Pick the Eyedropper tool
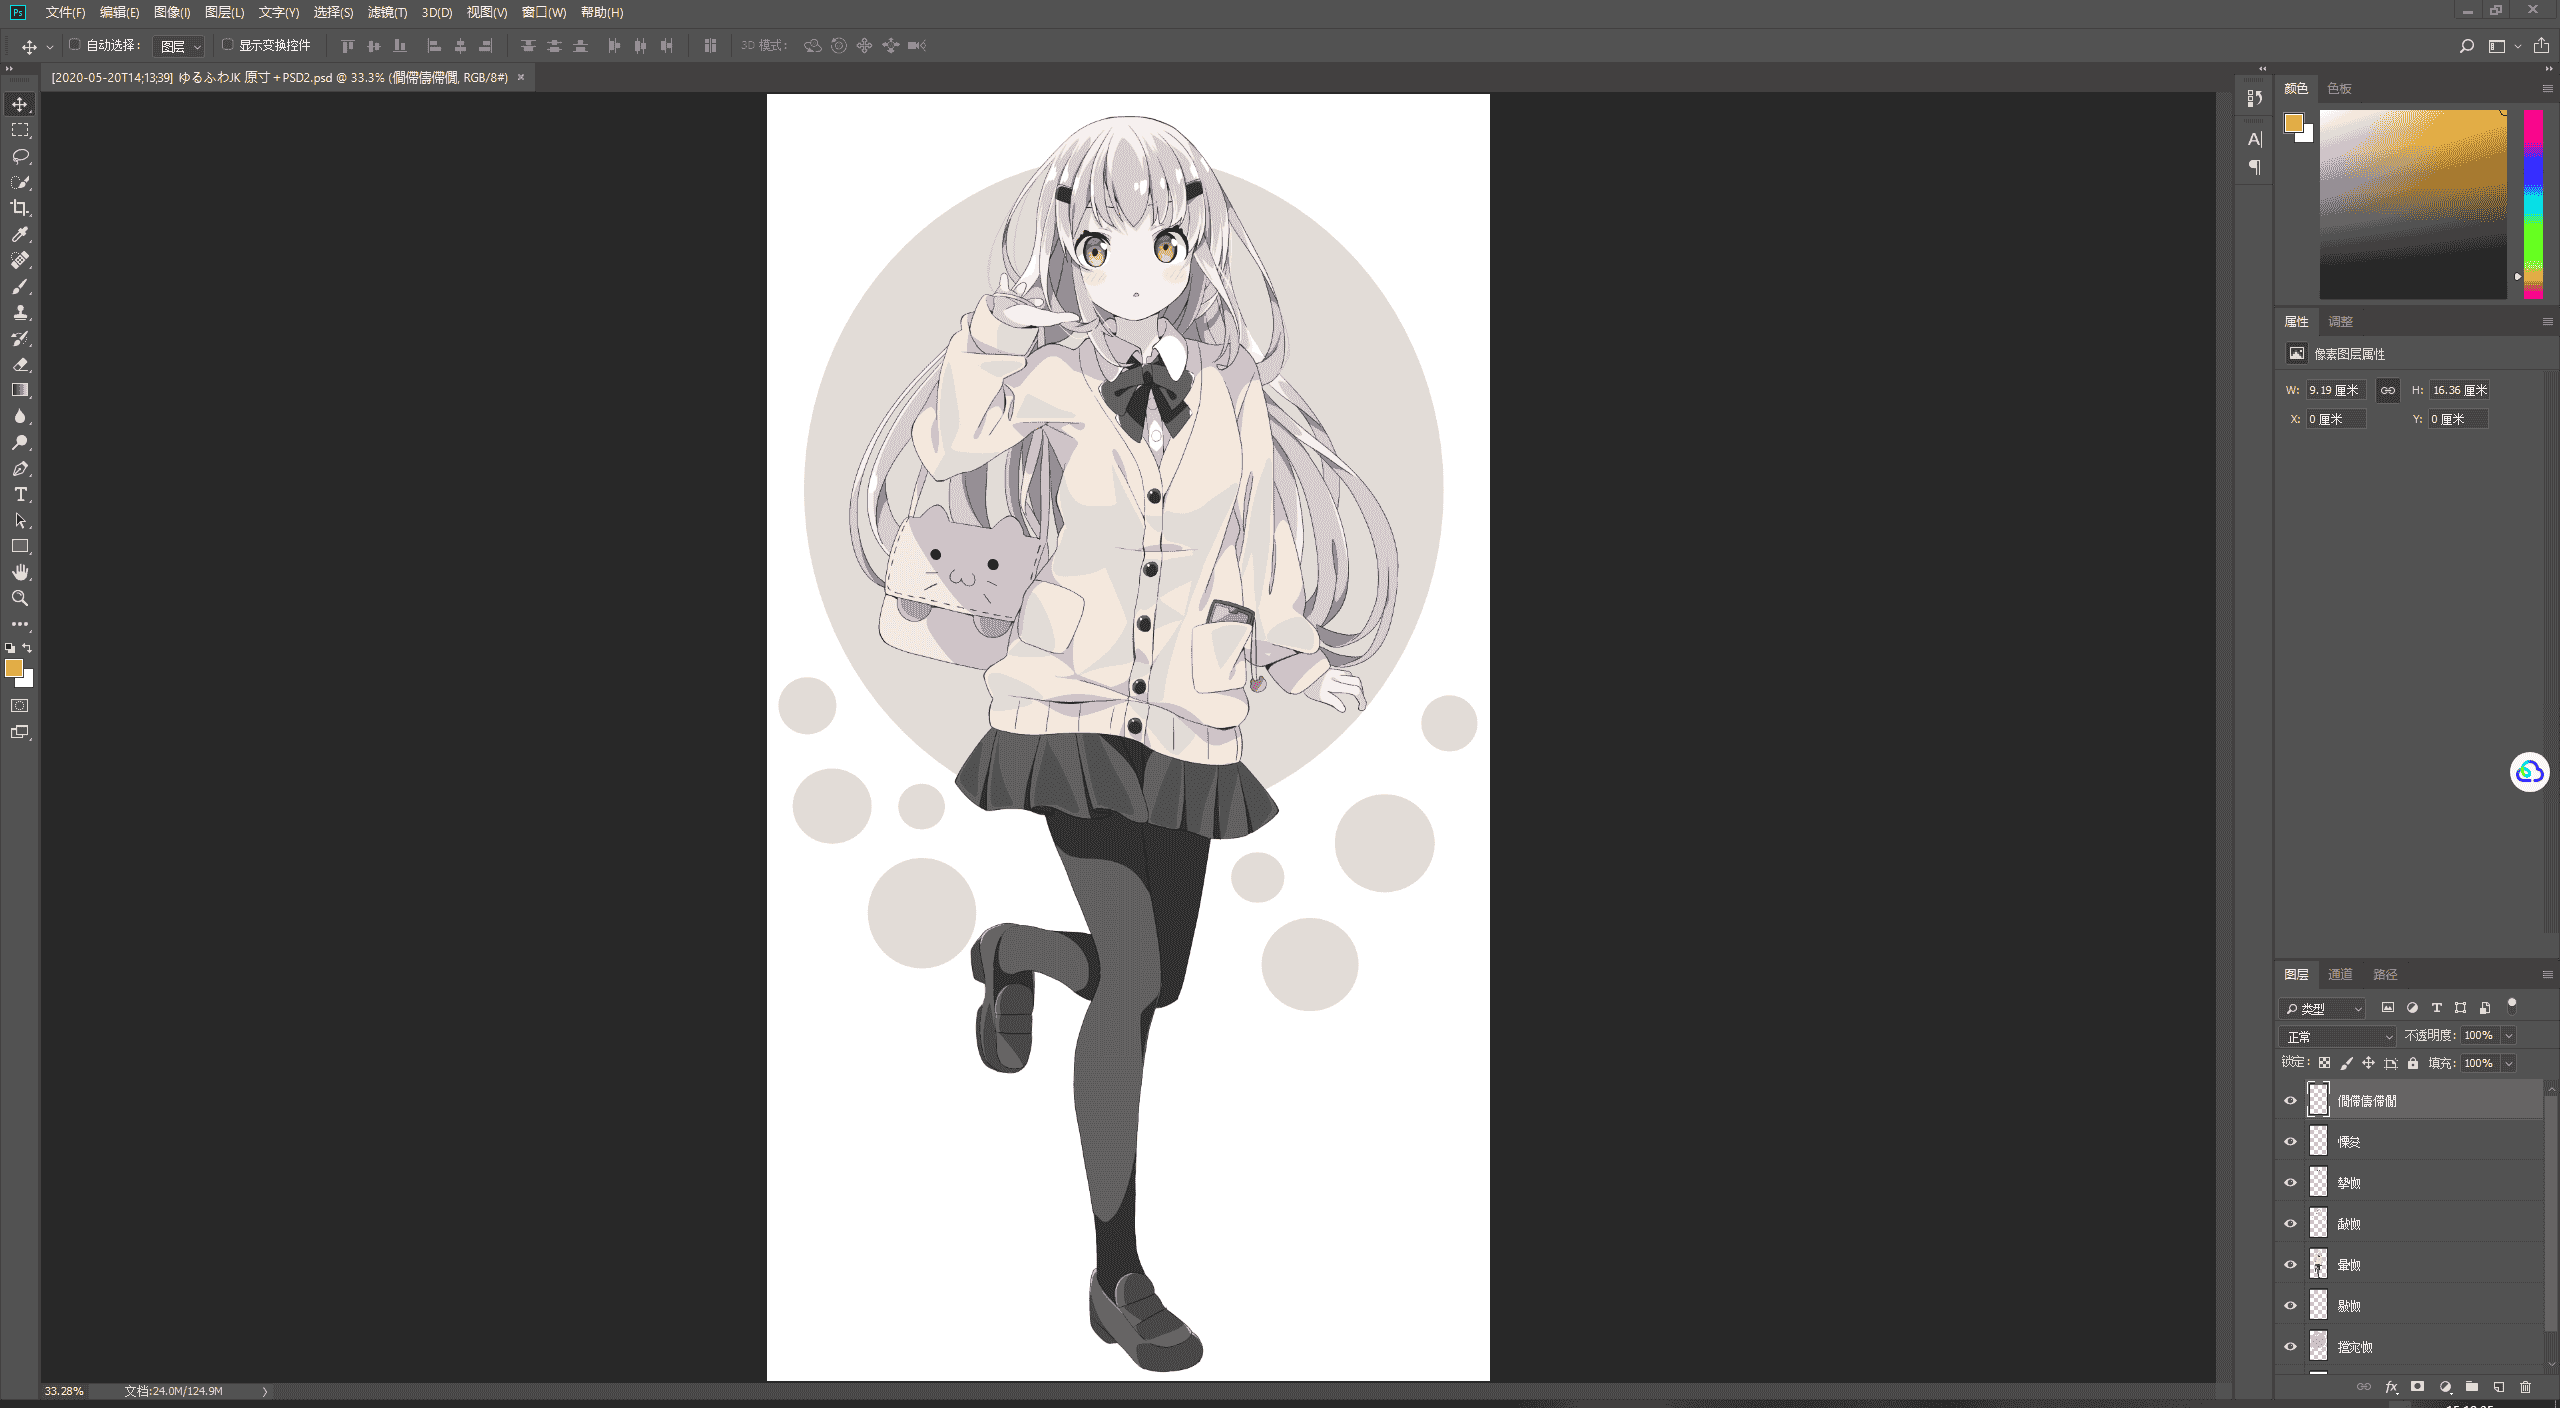Screen dimensions: 2560x1408 [x=20, y=234]
